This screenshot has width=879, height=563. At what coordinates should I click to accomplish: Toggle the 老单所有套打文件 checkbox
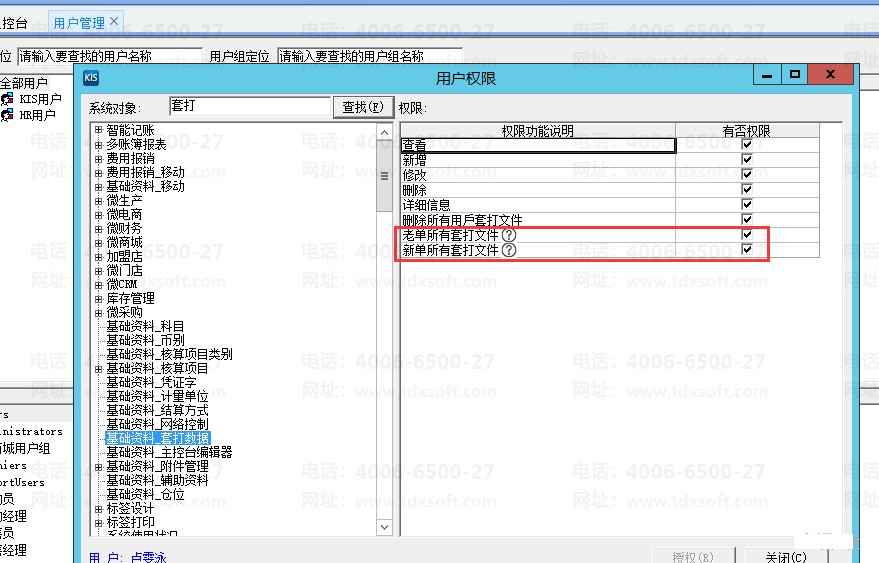click(x=747, y=234)
